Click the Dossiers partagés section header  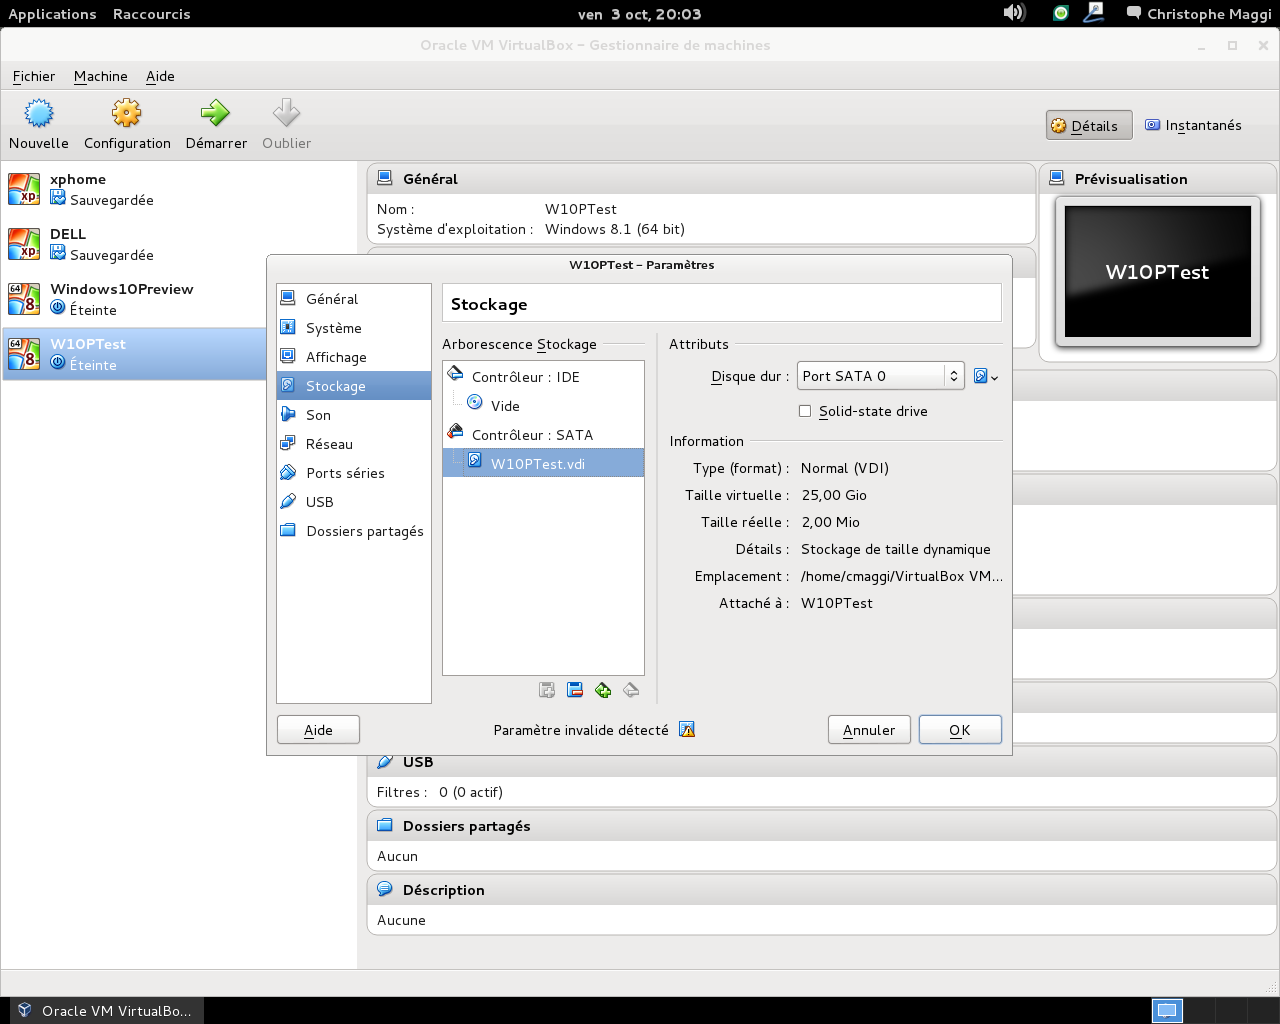822,826
